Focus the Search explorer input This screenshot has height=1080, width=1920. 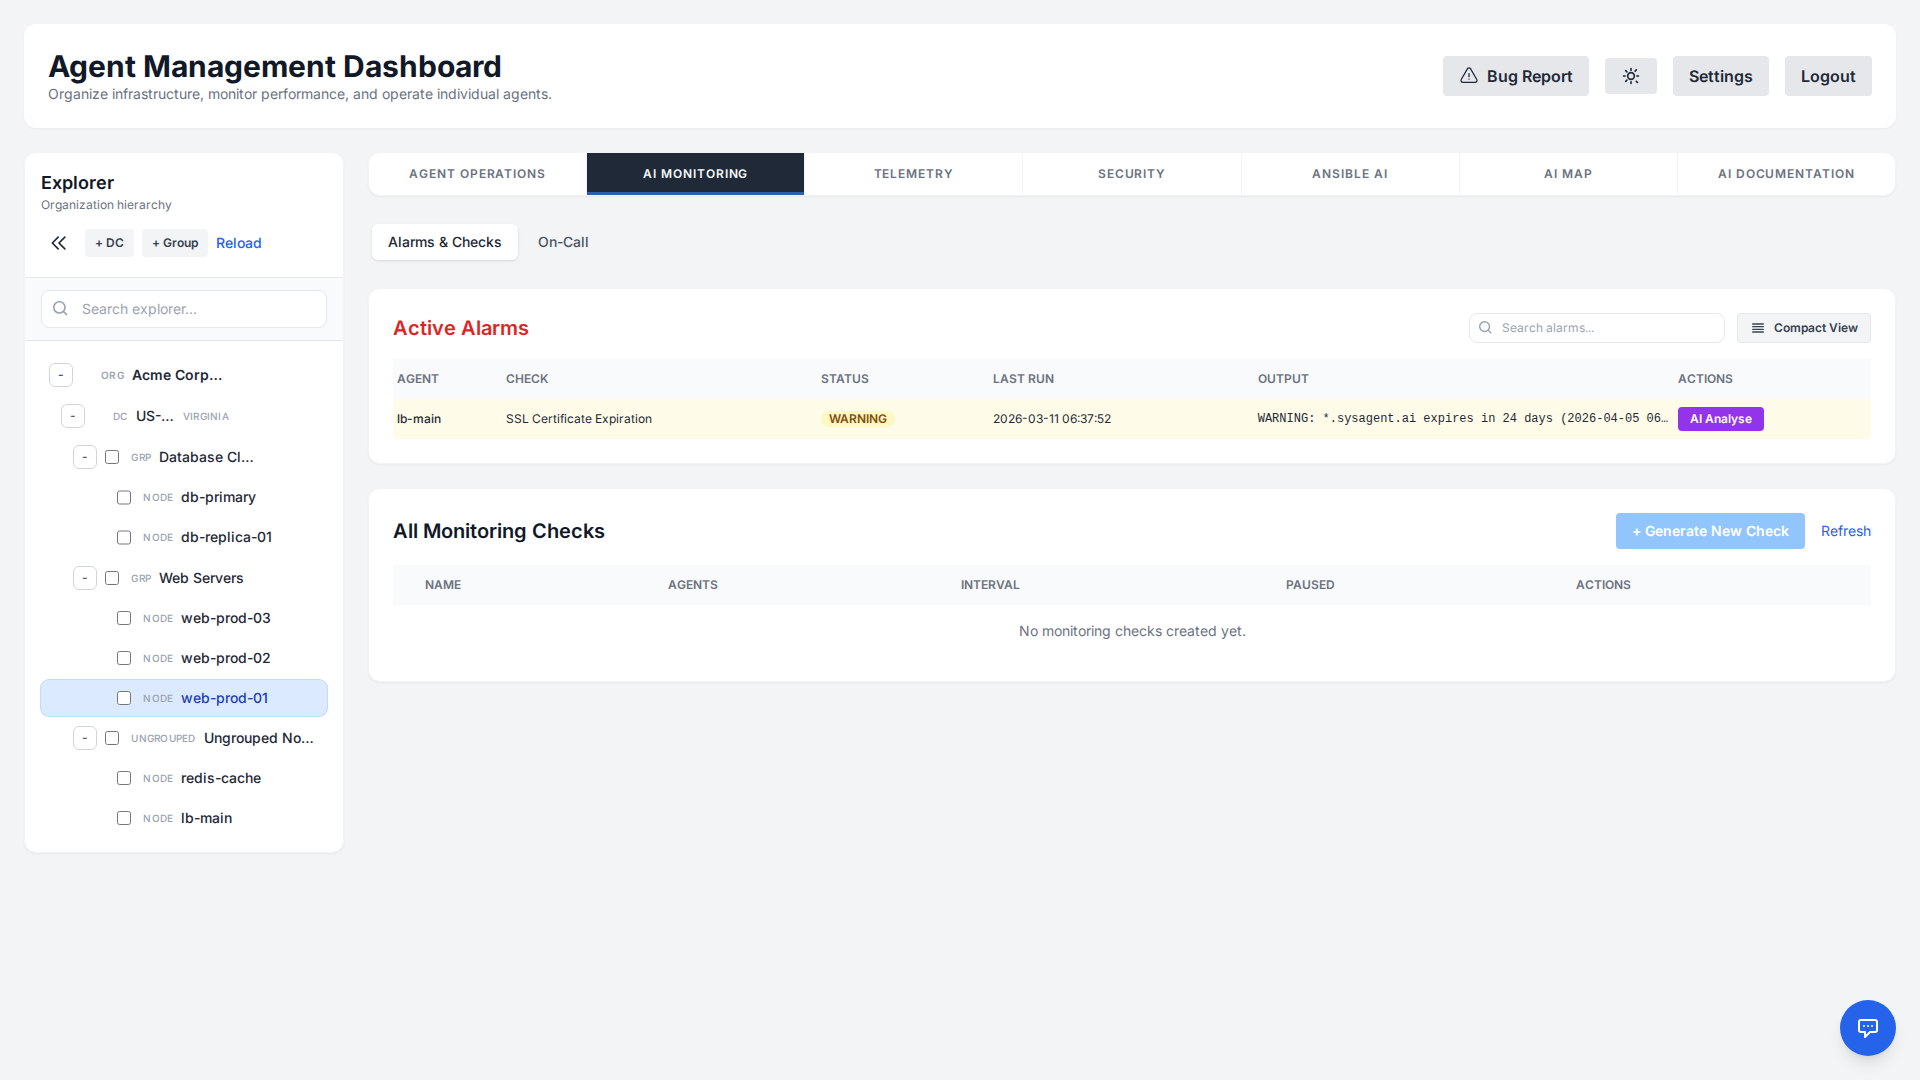[184, 309]
